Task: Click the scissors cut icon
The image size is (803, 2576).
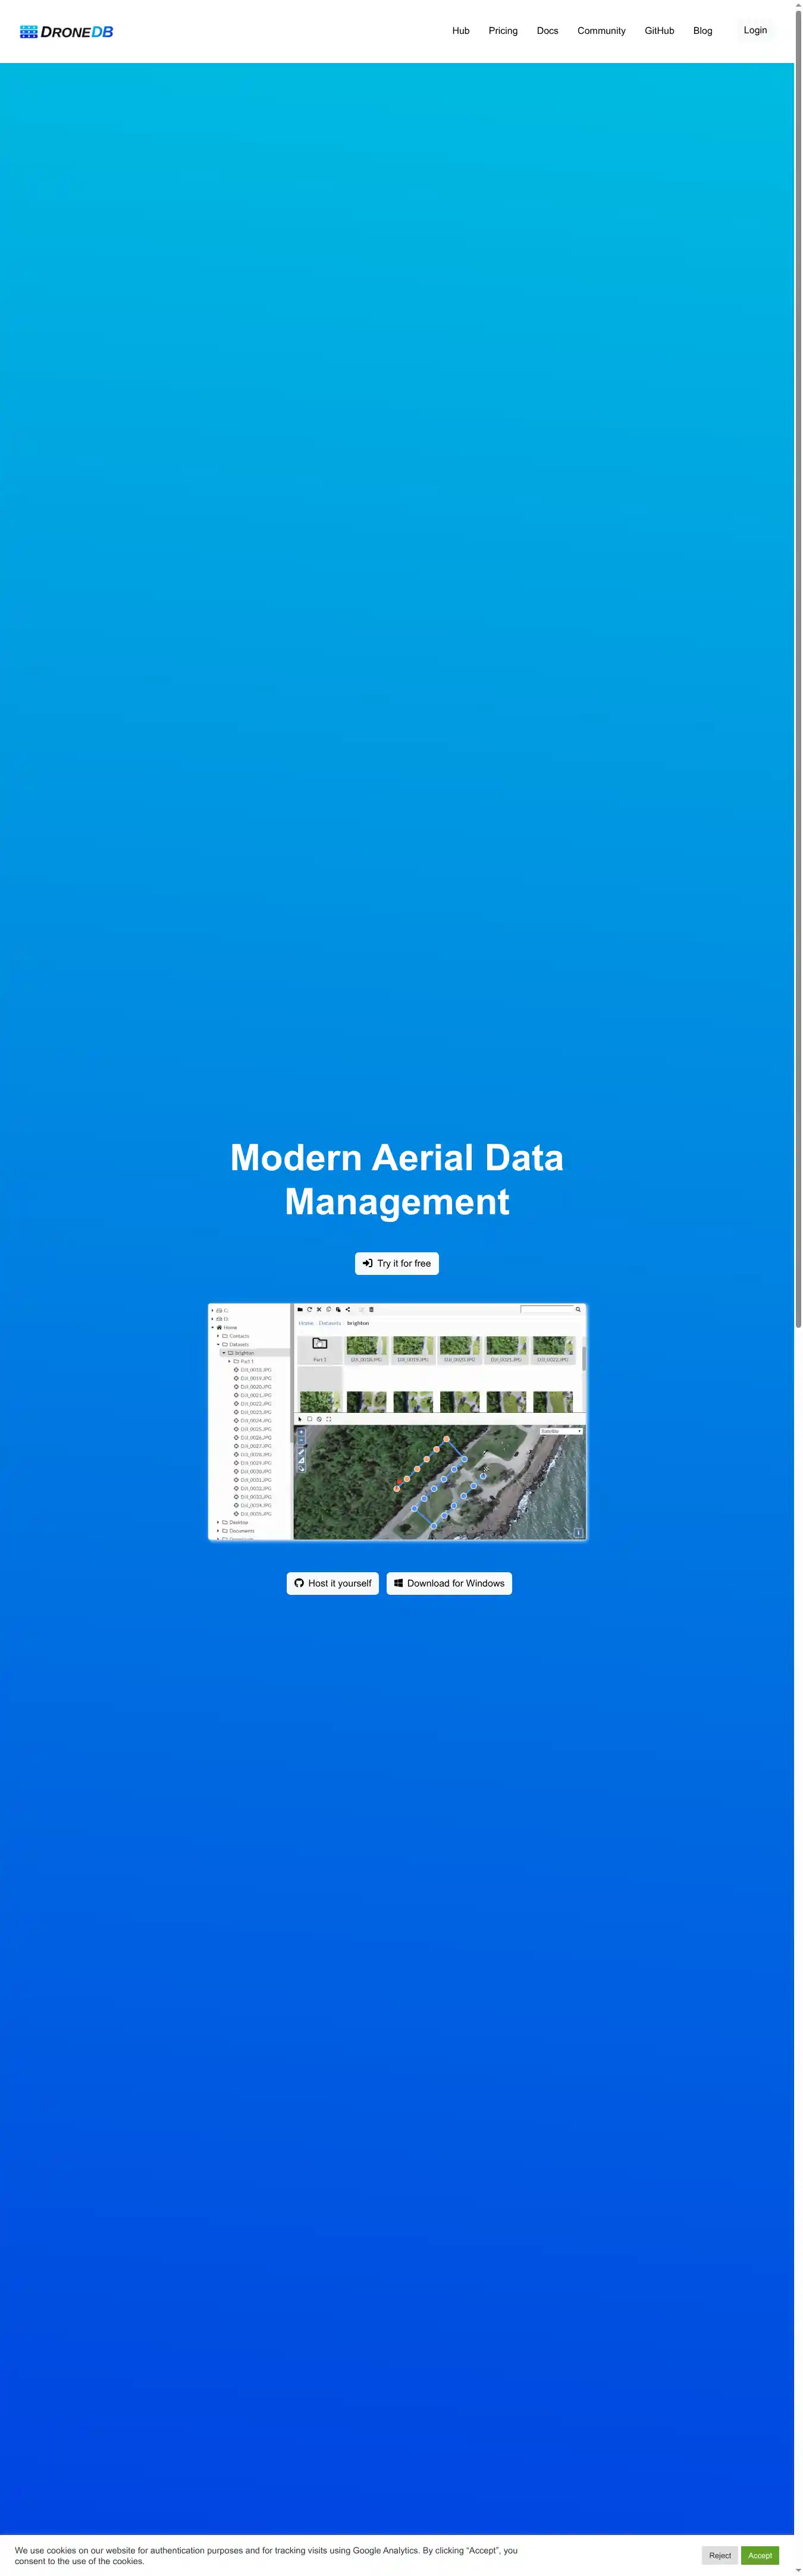Action: [319, 1309]
